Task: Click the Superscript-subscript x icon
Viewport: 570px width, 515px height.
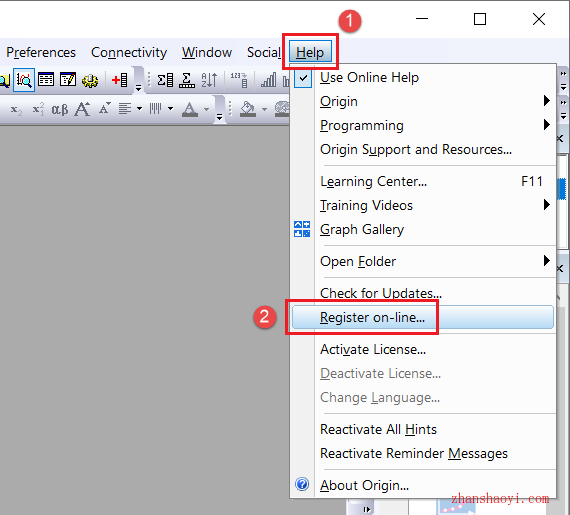Action: 38,109
